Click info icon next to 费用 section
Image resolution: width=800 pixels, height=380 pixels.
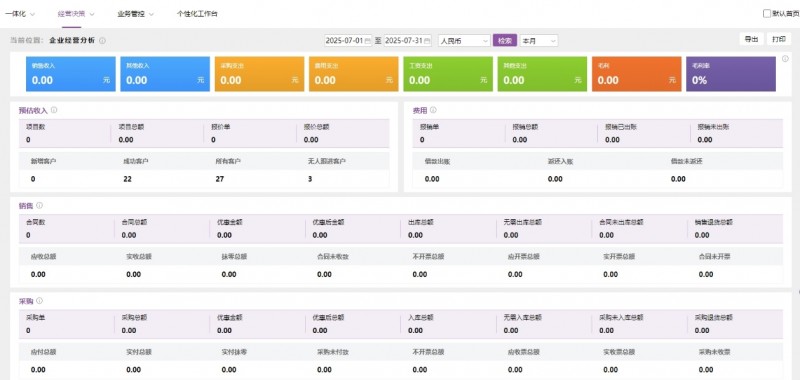pos(433,110)
